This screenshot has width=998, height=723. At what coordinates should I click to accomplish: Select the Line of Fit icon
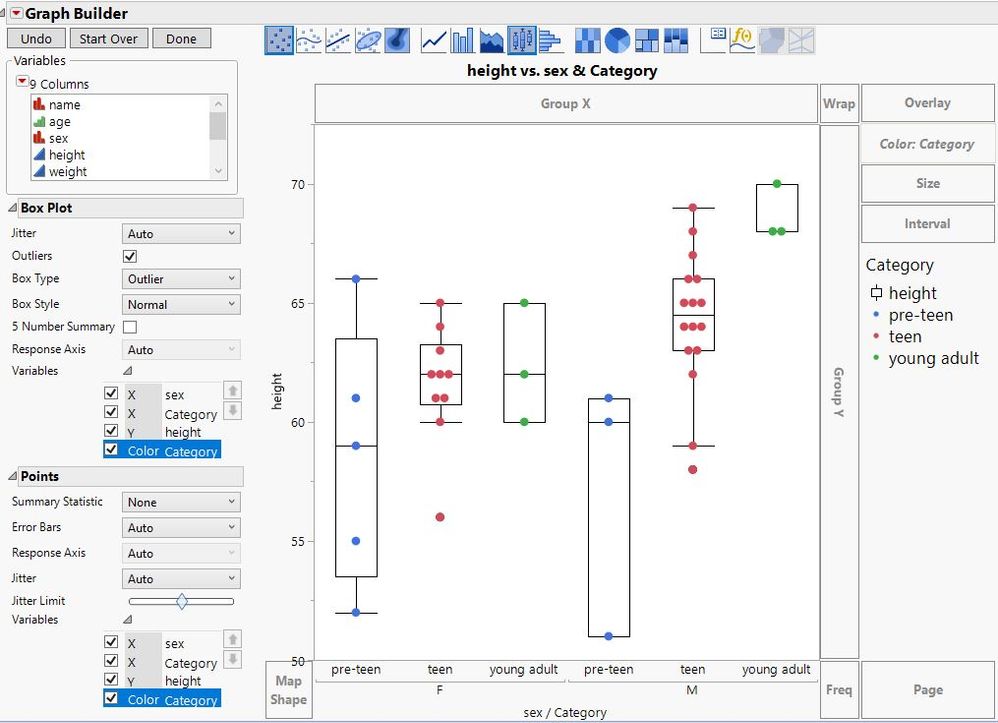click(337, 40)
